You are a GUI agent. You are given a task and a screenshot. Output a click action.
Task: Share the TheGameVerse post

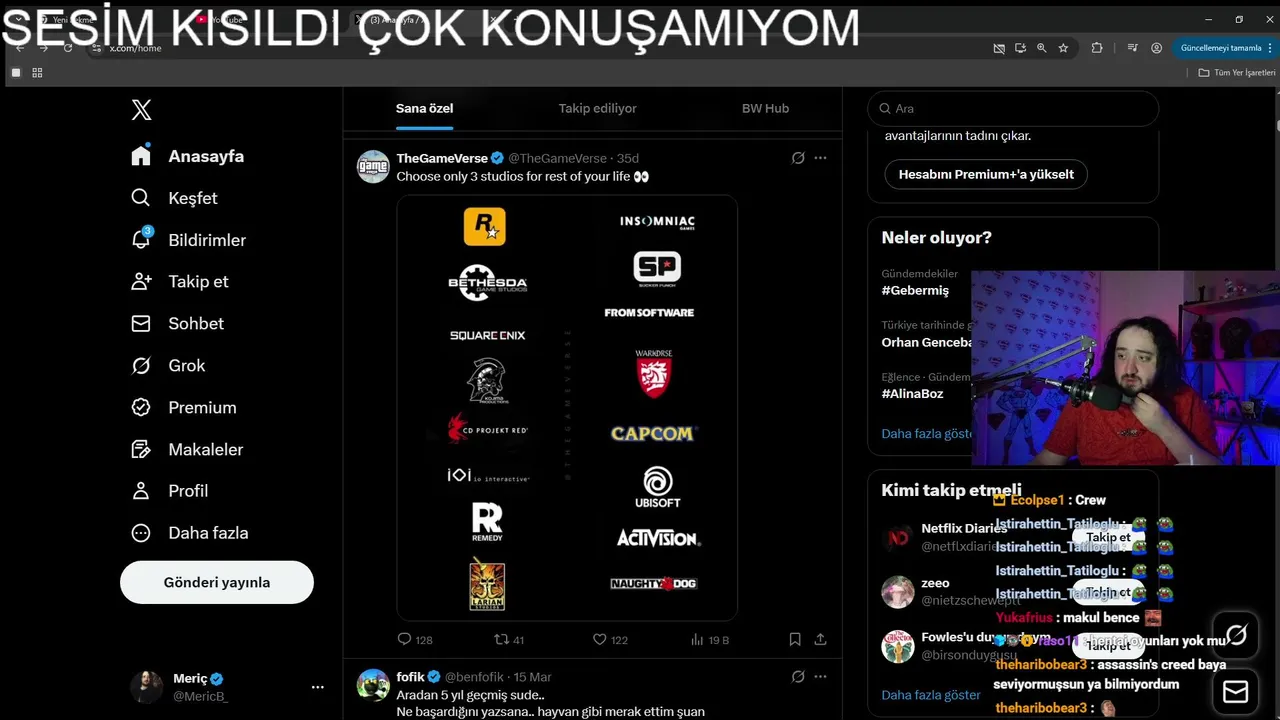tap(820, 639)
